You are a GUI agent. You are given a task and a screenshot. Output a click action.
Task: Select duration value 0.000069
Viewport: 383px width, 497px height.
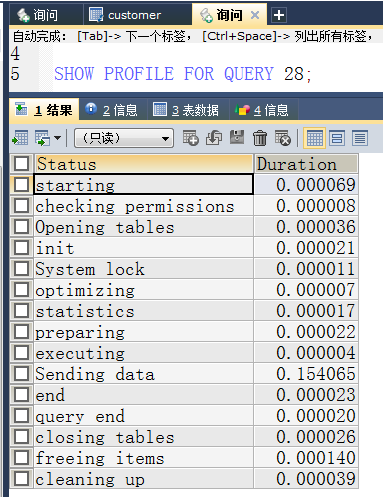click(306, 184)
